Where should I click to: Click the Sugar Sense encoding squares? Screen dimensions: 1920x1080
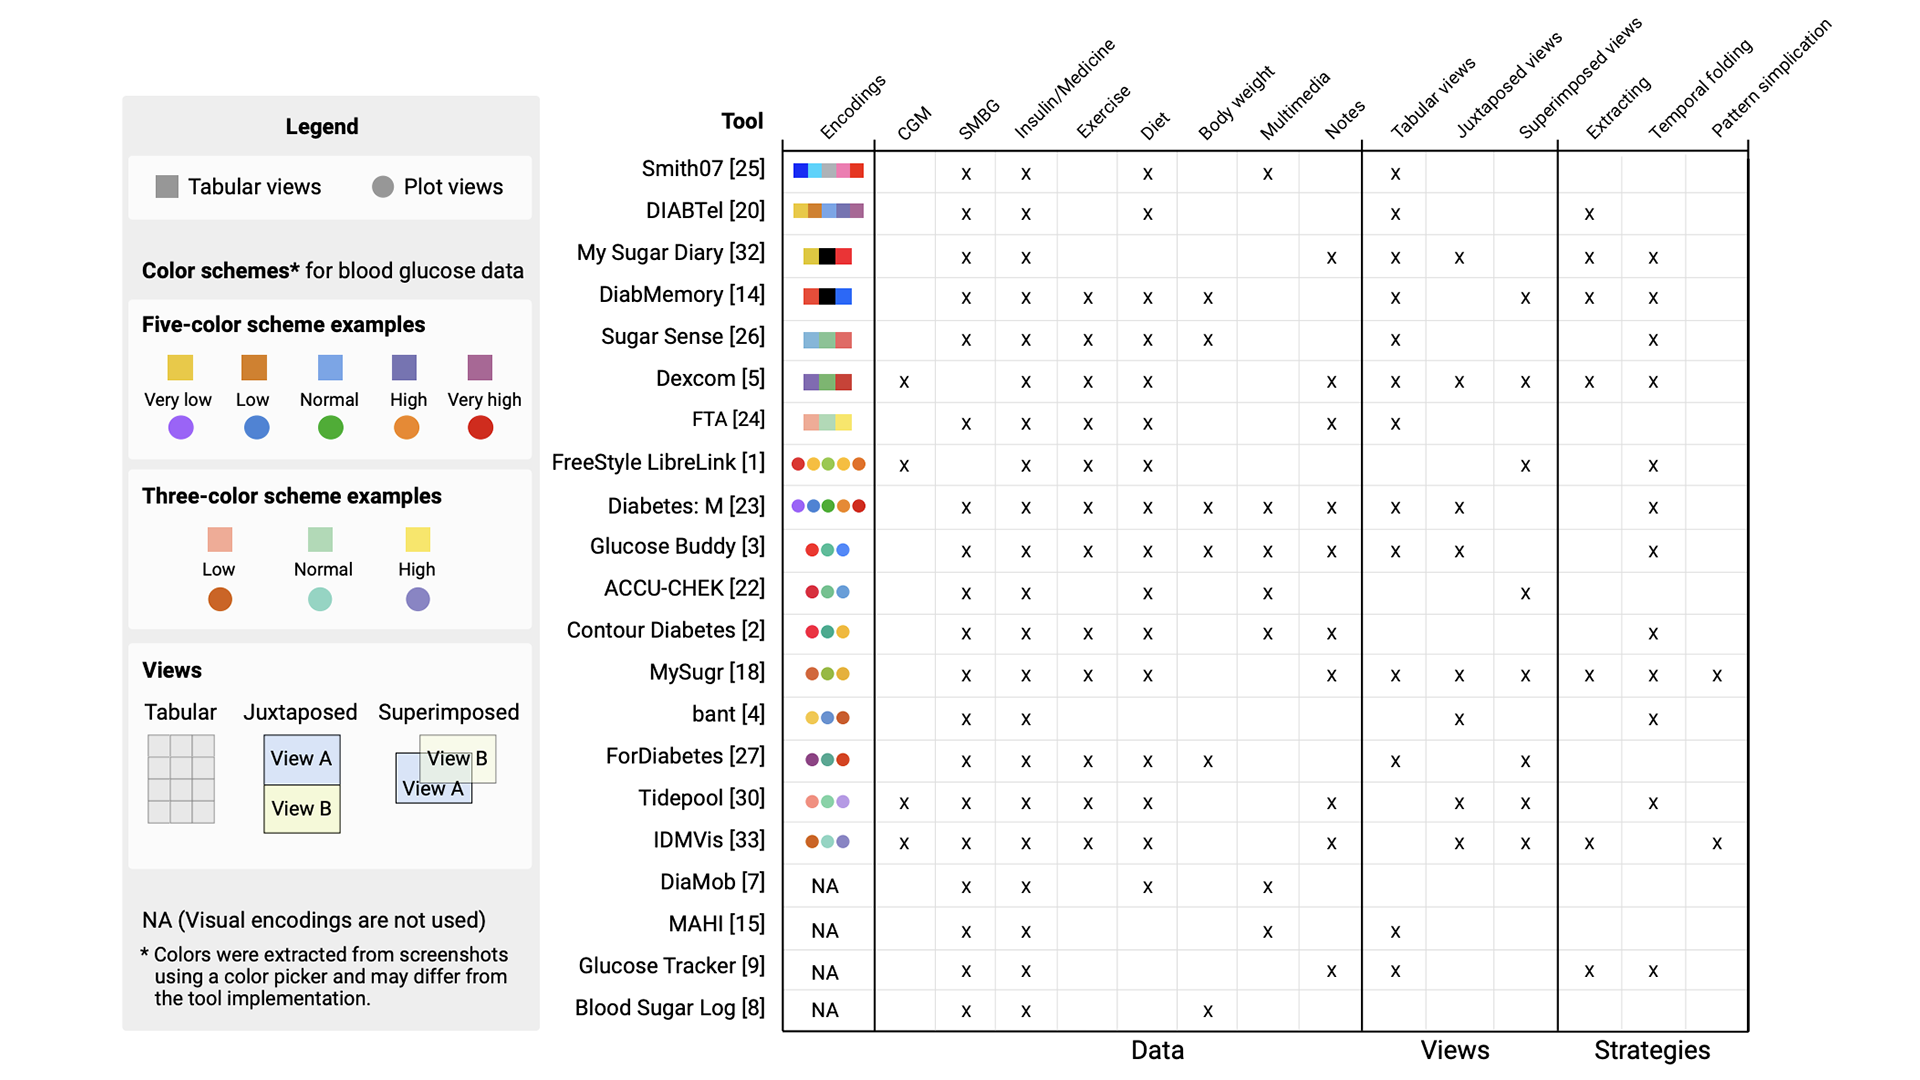(x=828, y=340)
